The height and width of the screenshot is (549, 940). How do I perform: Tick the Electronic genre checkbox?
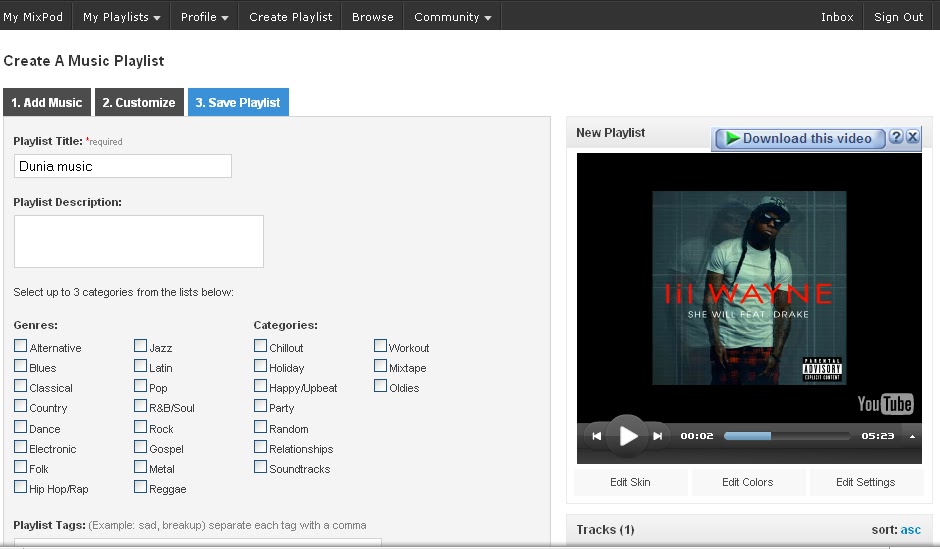(x=20, y=447)
